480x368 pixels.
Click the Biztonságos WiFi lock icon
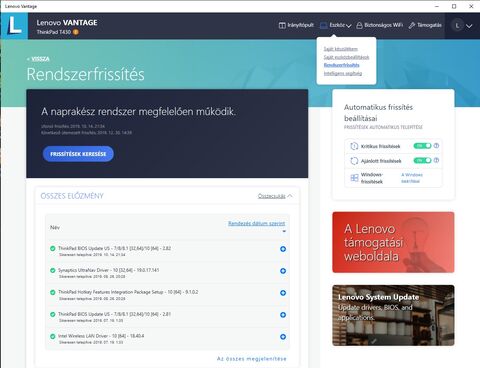click(x=359, y=25)
